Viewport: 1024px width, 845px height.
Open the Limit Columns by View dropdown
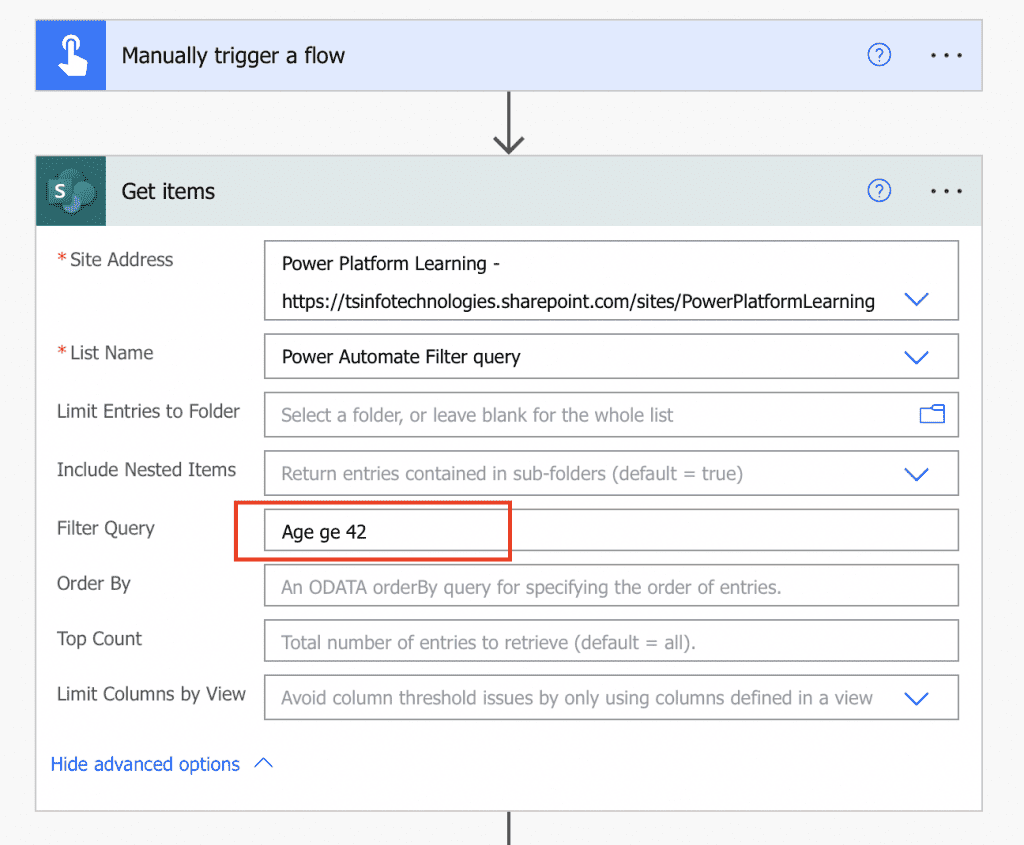point(917,697)
